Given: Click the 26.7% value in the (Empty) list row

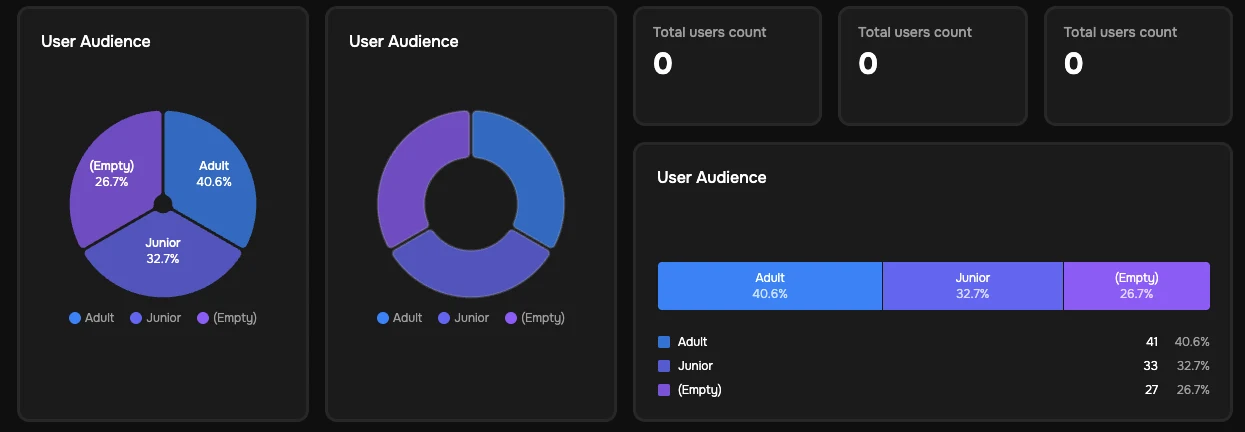Looking at the screenshot, I should click(1192, 390).
